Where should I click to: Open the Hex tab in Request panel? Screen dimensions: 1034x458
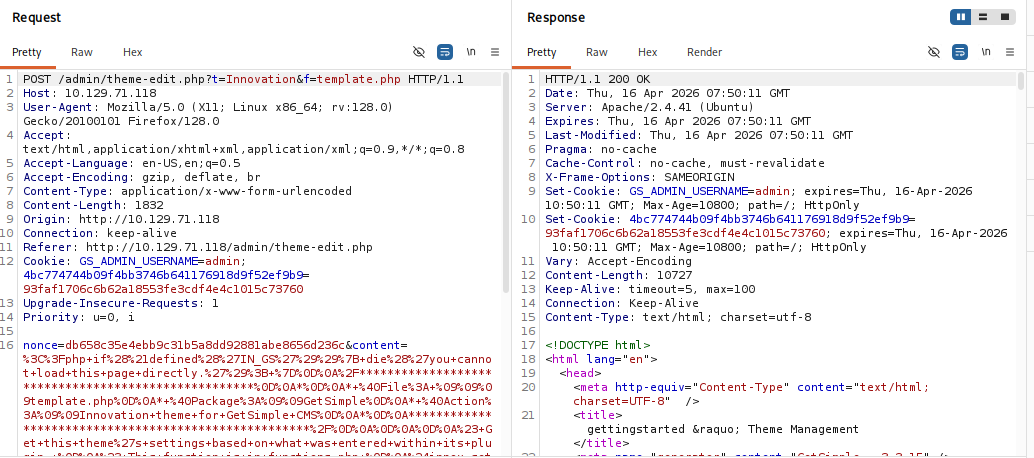coord(133,52)
